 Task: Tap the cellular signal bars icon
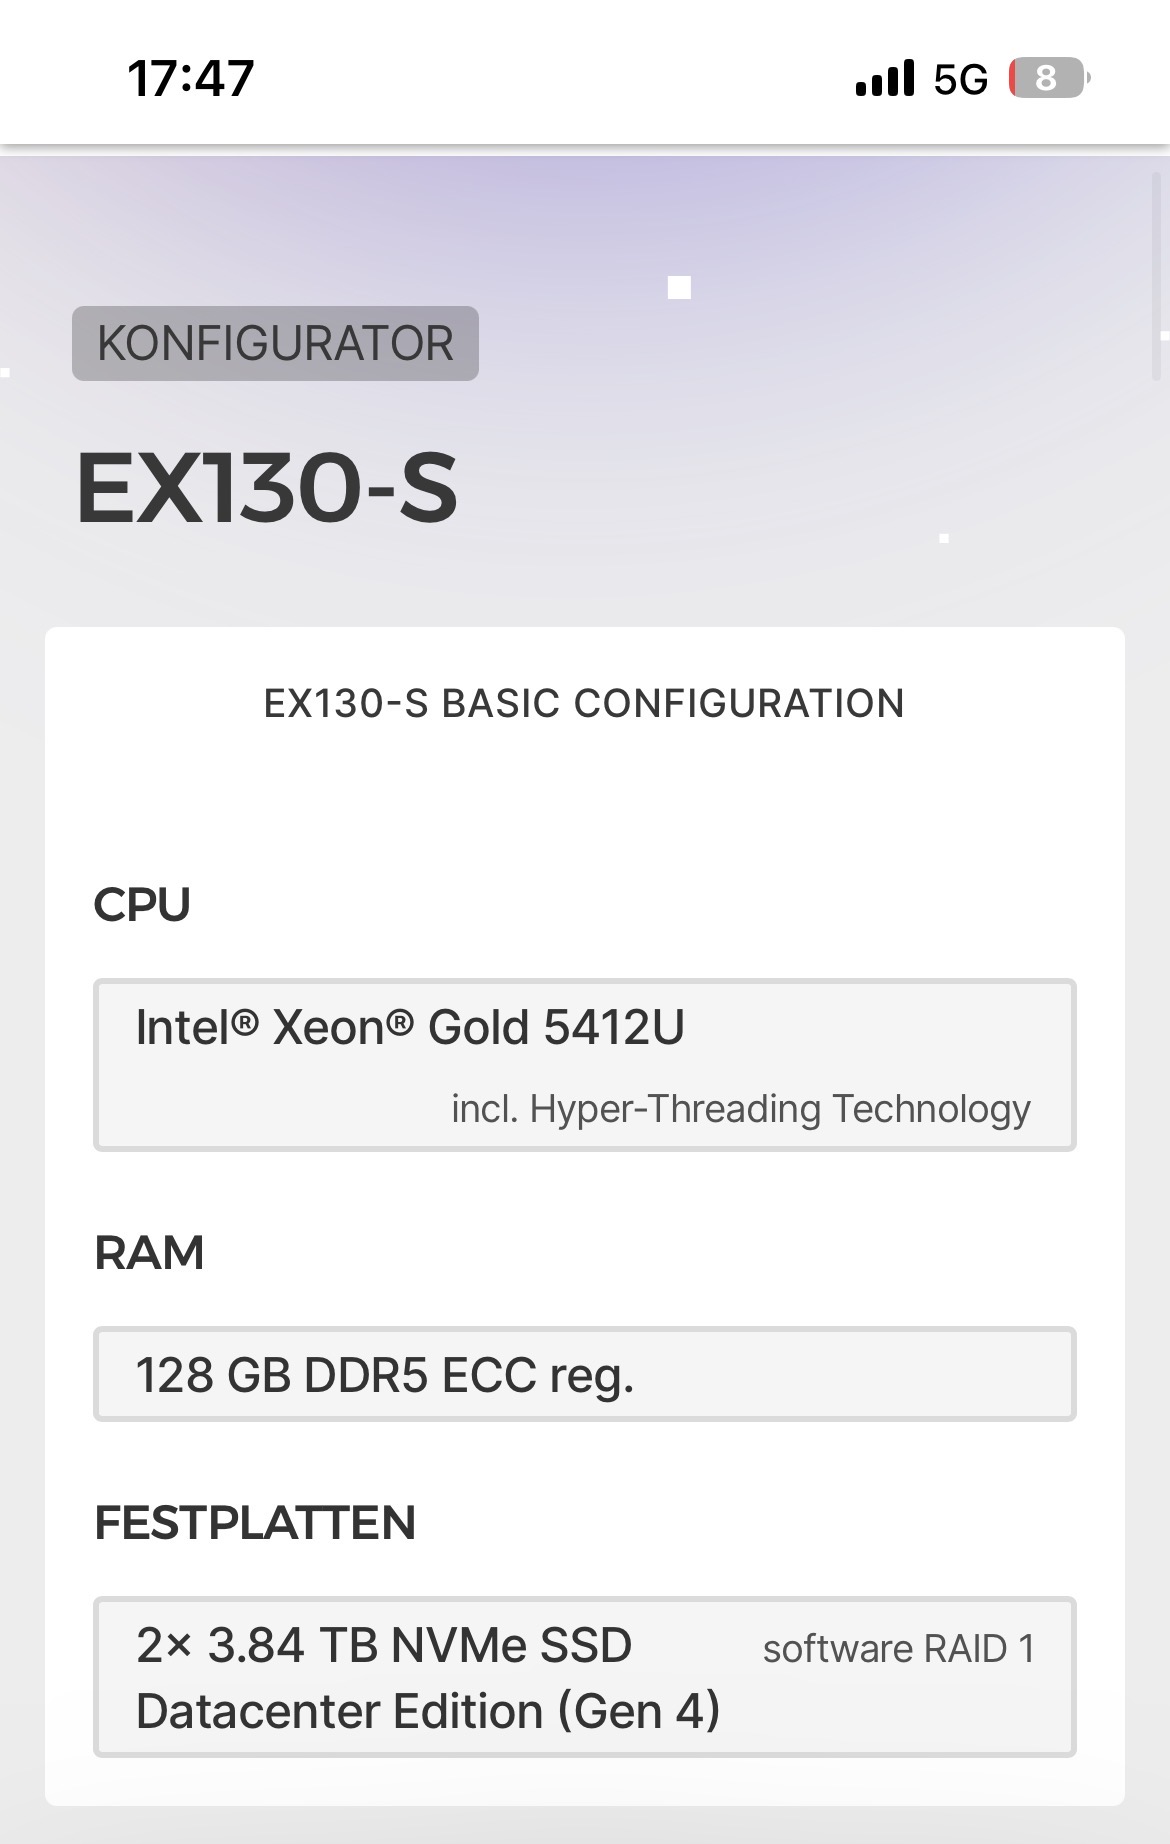pos(885,78)
